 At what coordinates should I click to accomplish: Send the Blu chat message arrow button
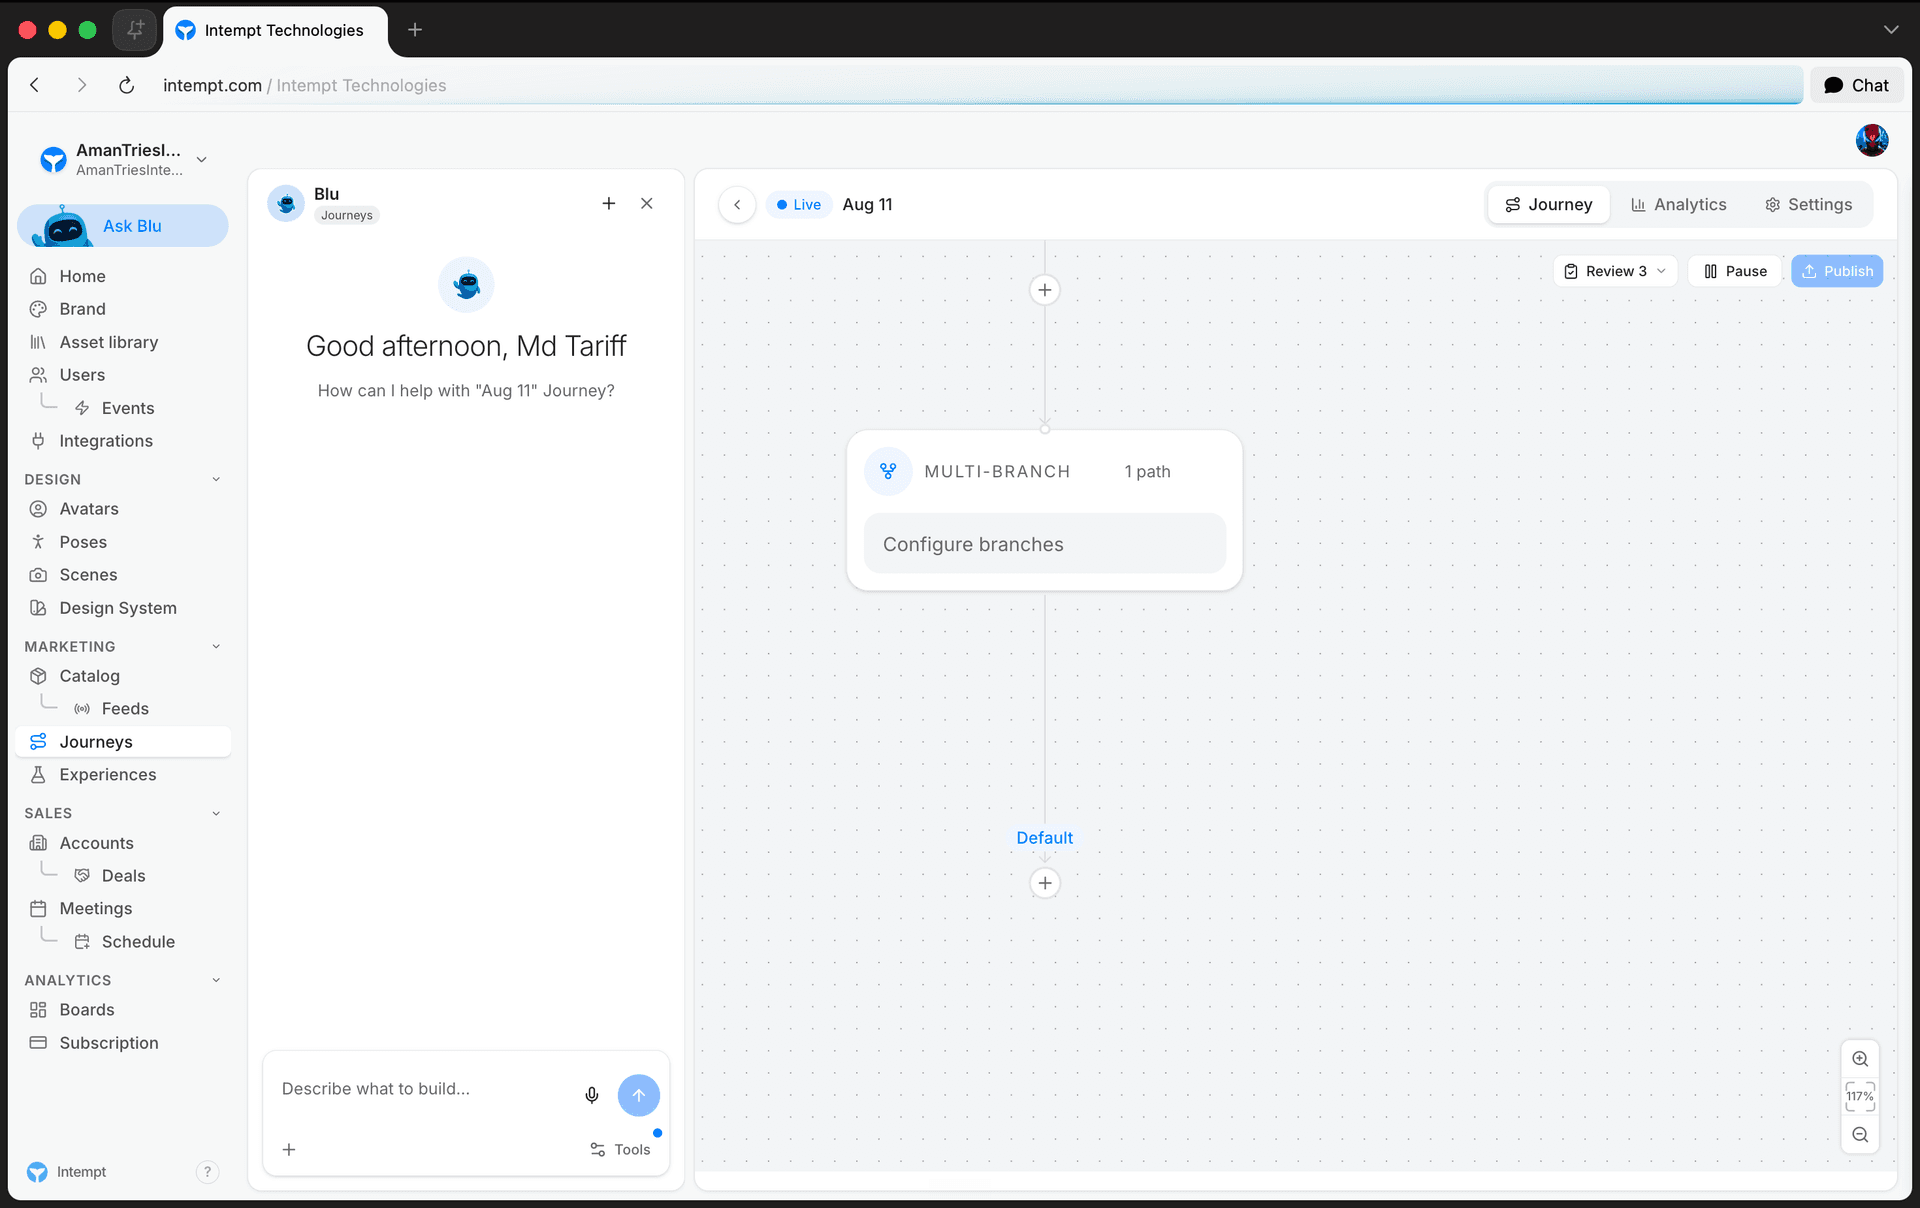(638, 1095)
